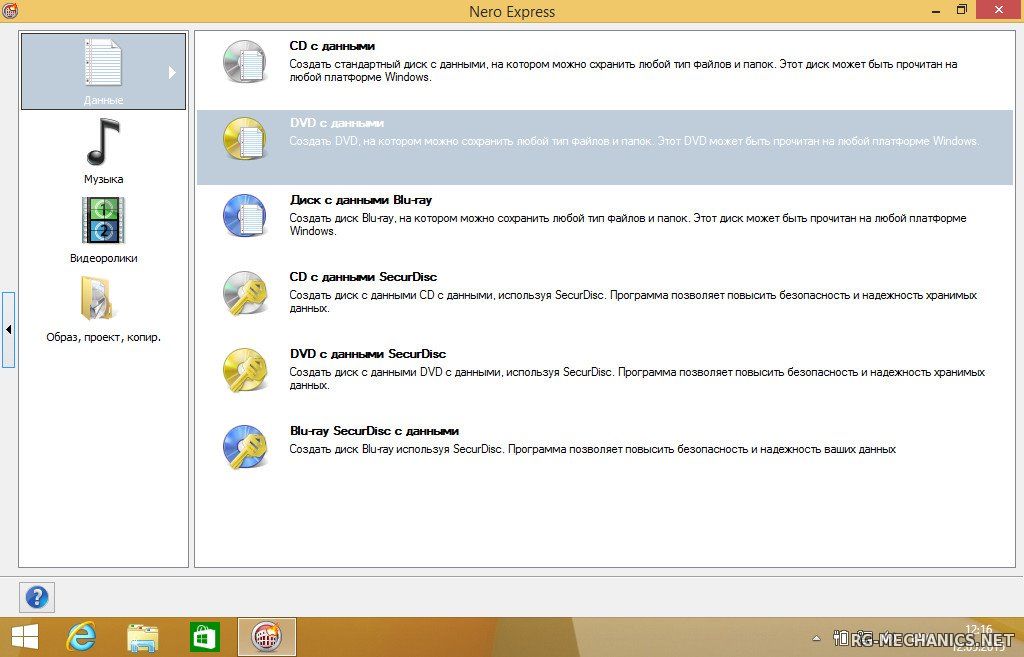Expand the left side panel arrow
The width and height of the screenshot is (1024, 657).
pyautogui.click(x=8, y=330)
